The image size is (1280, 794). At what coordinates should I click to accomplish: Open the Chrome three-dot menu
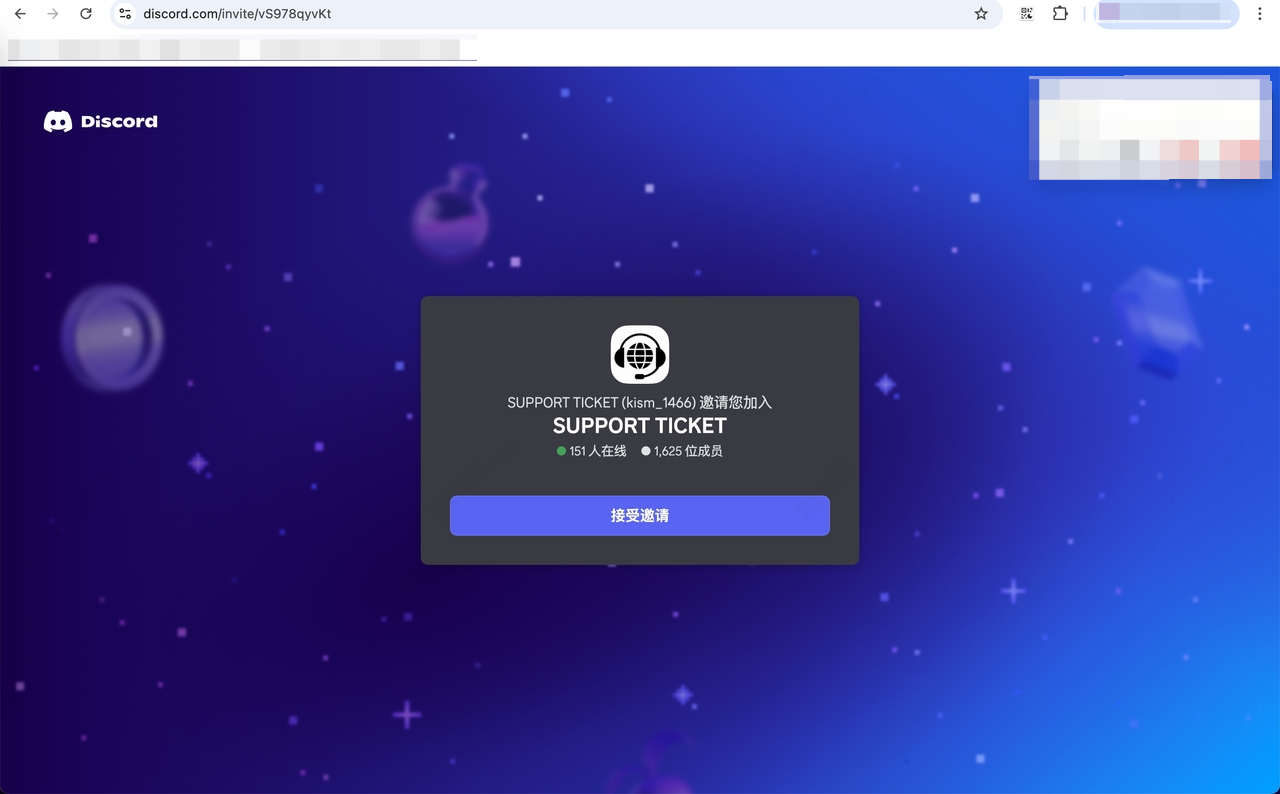pos(1260,14)
